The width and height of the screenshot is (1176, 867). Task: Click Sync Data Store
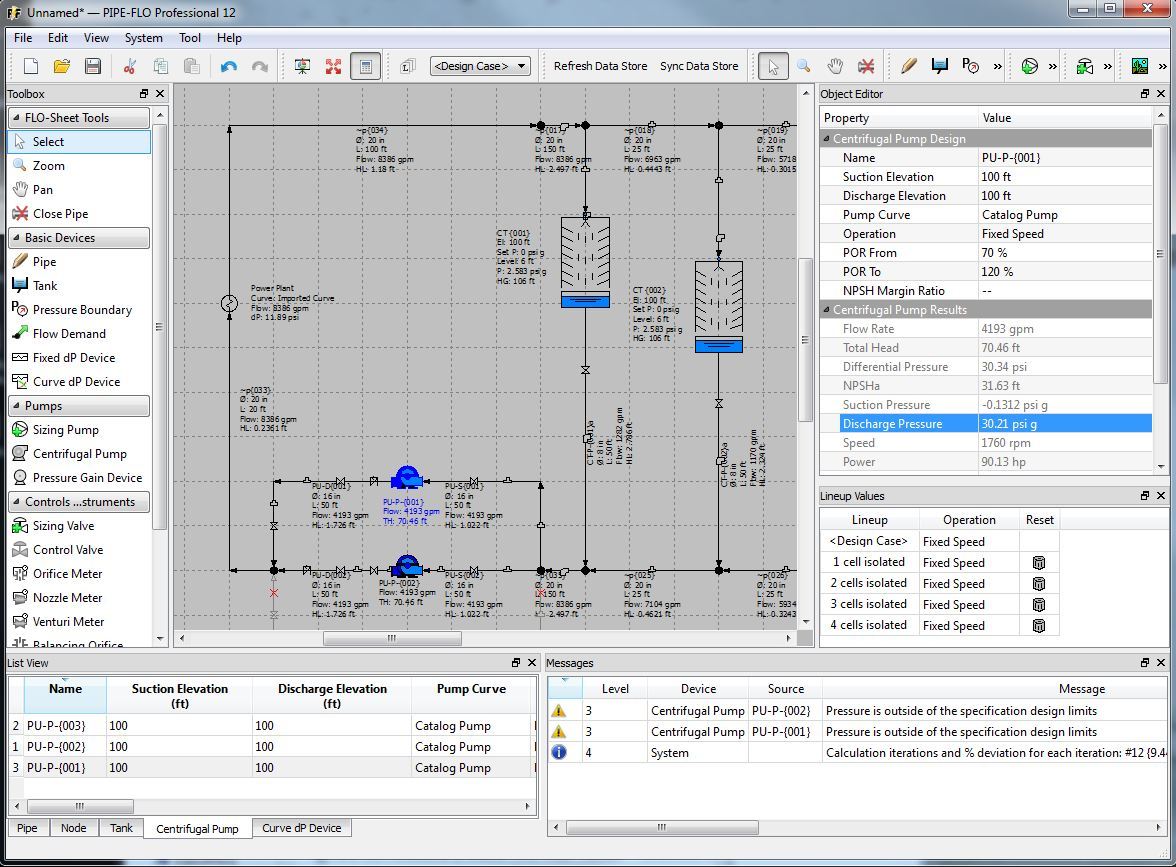[698, 66]
